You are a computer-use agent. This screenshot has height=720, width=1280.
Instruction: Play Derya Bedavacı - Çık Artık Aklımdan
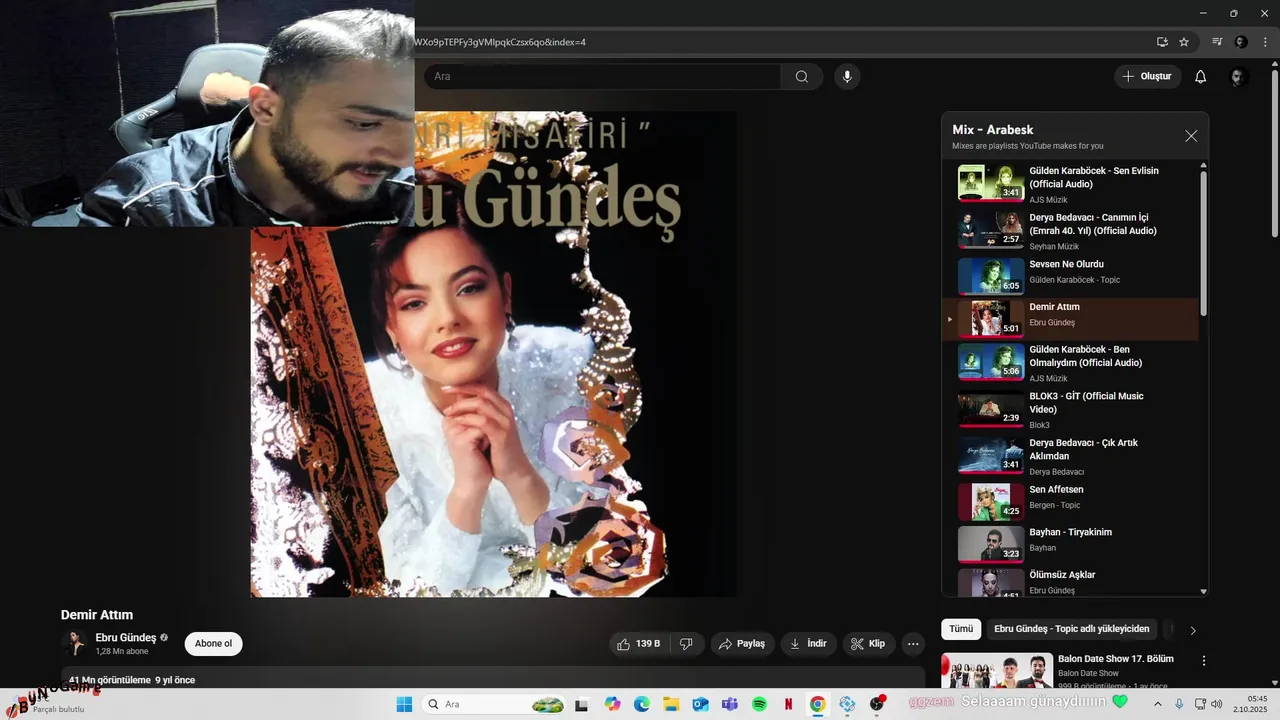click(x=1070, y=456)
